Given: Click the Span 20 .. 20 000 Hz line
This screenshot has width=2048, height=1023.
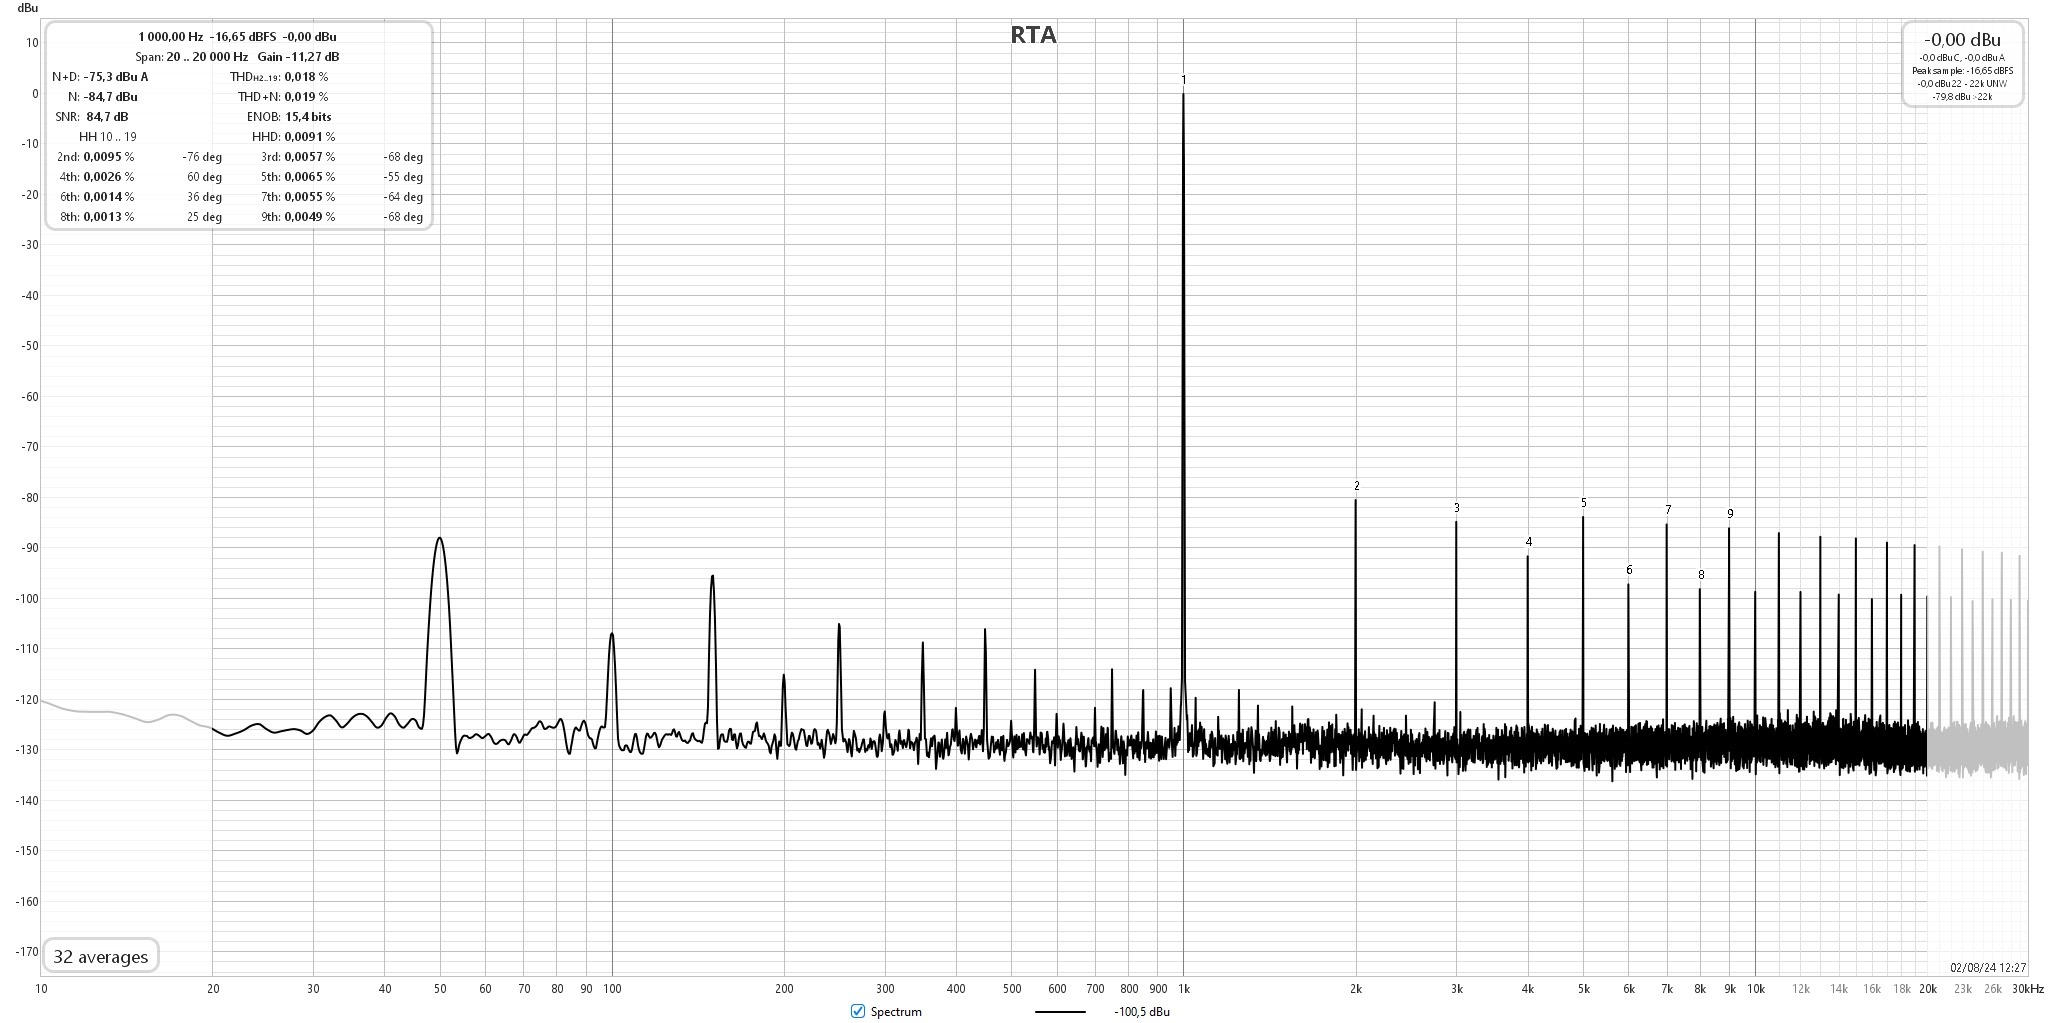Looking at the screenshot, I should tap(237, 57).
